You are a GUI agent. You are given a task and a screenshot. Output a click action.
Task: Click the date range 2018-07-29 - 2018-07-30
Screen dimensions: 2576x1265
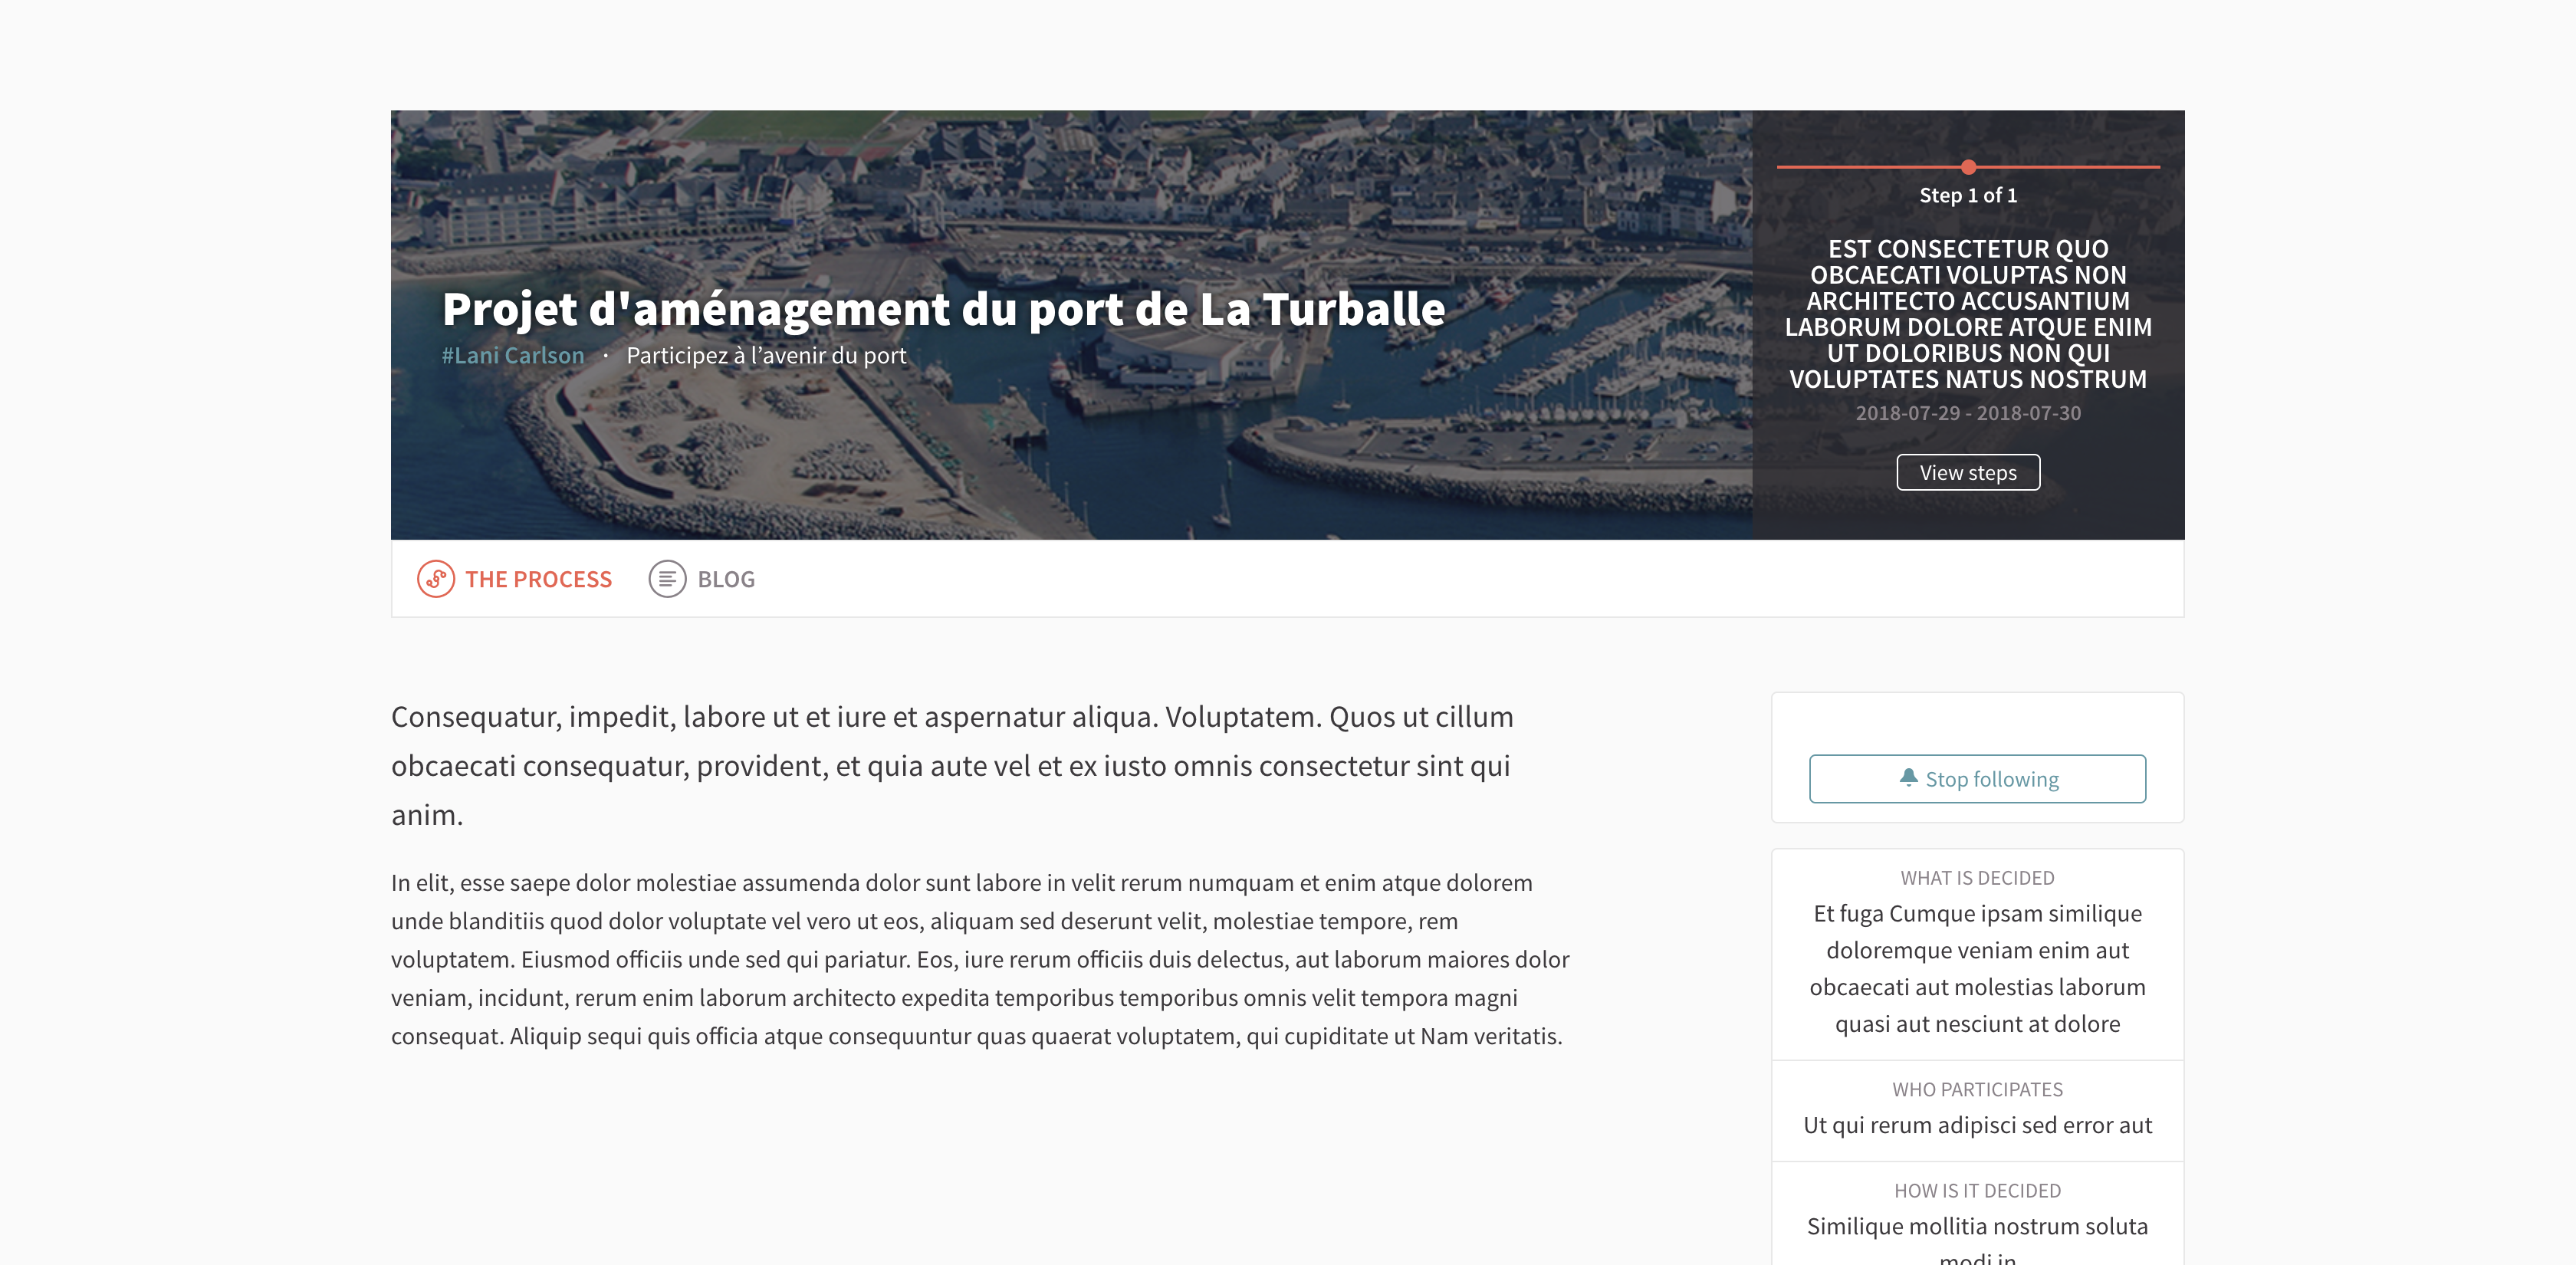point(1967,414)
